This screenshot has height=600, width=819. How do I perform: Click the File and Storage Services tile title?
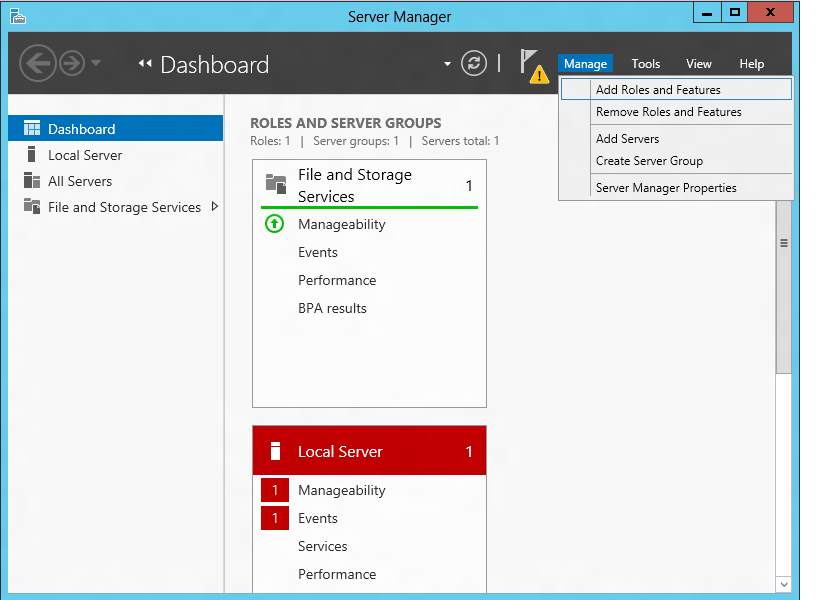click(x=355, y=185)
